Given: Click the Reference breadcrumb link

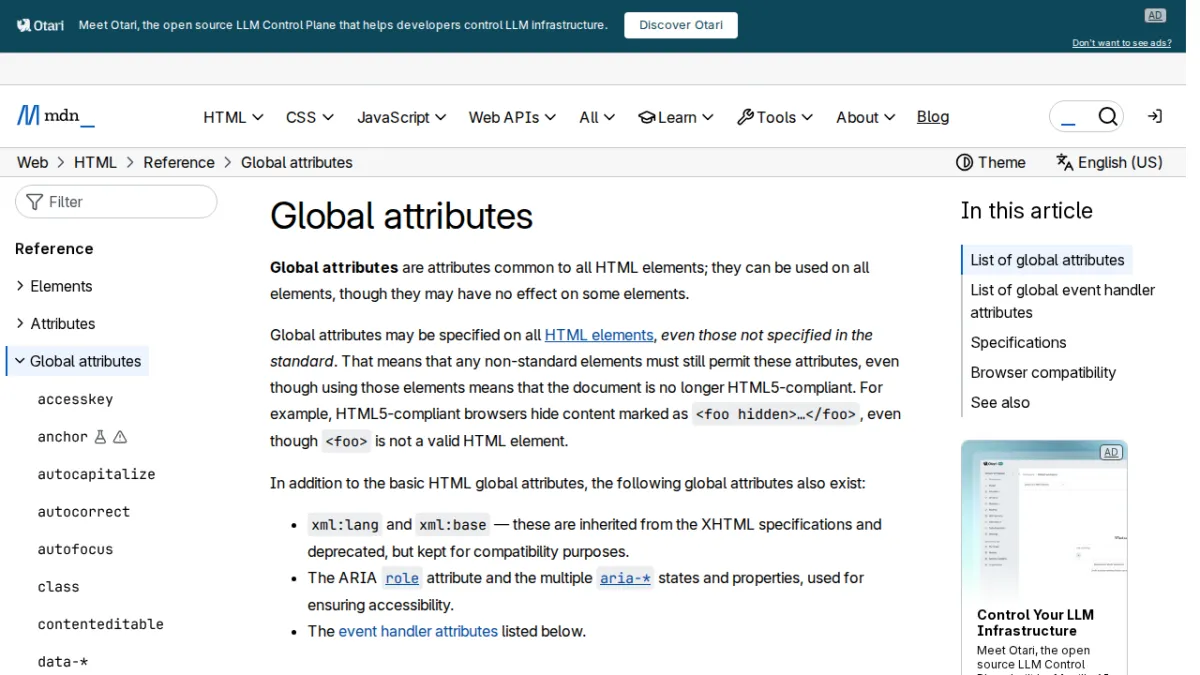Looking at the screenshot, I should pyautogui.click(x=179, y=162).
